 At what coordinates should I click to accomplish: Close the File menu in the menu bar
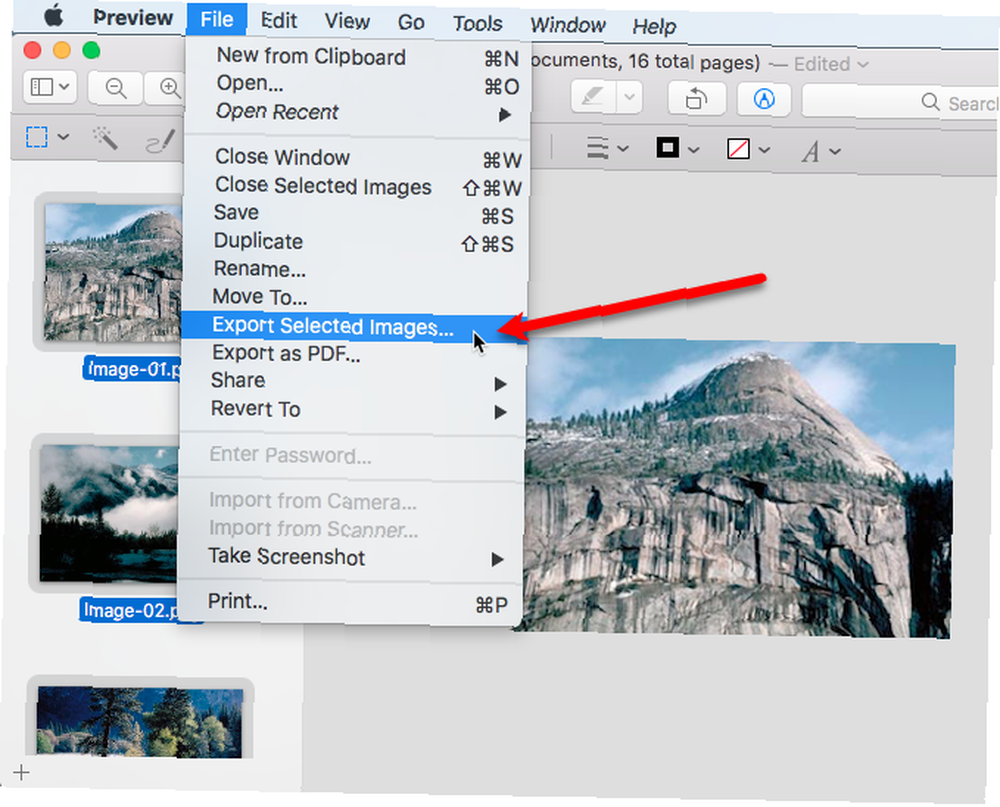217,19
